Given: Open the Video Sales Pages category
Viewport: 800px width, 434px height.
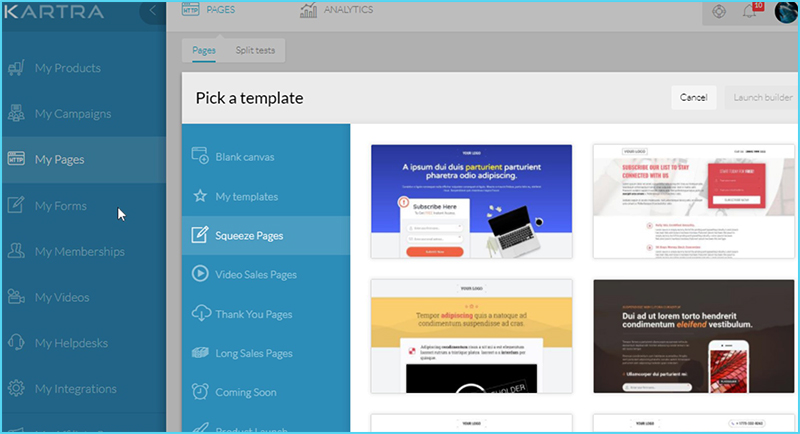Looking at the screenshot, I should pos(256,274).
